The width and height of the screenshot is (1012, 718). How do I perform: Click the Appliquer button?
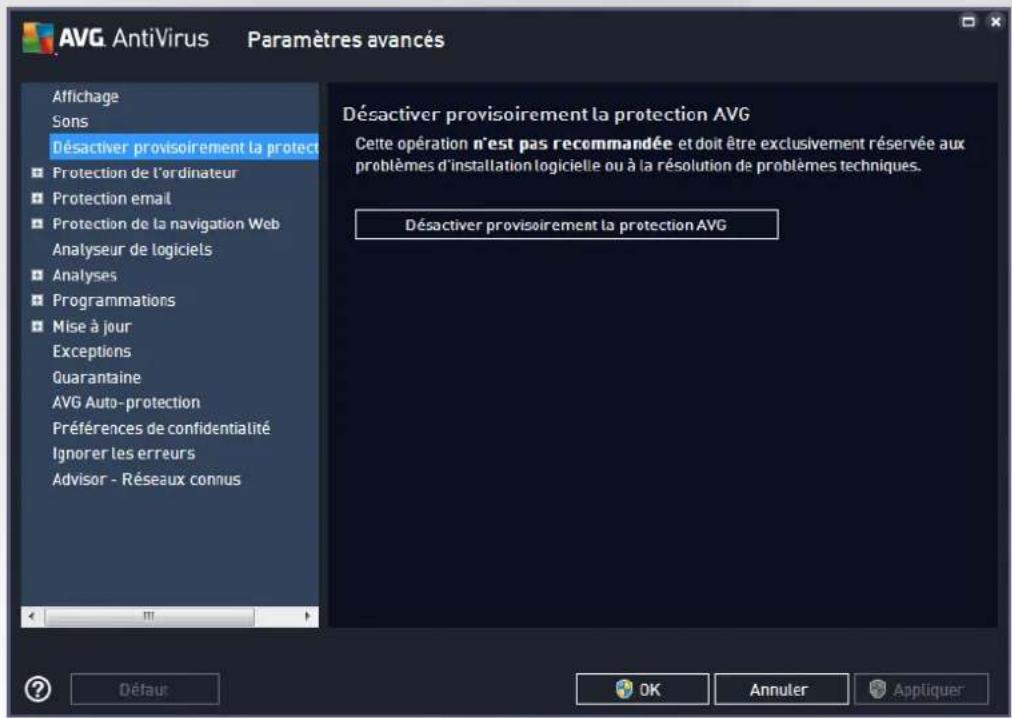click(x=921, y=689)
